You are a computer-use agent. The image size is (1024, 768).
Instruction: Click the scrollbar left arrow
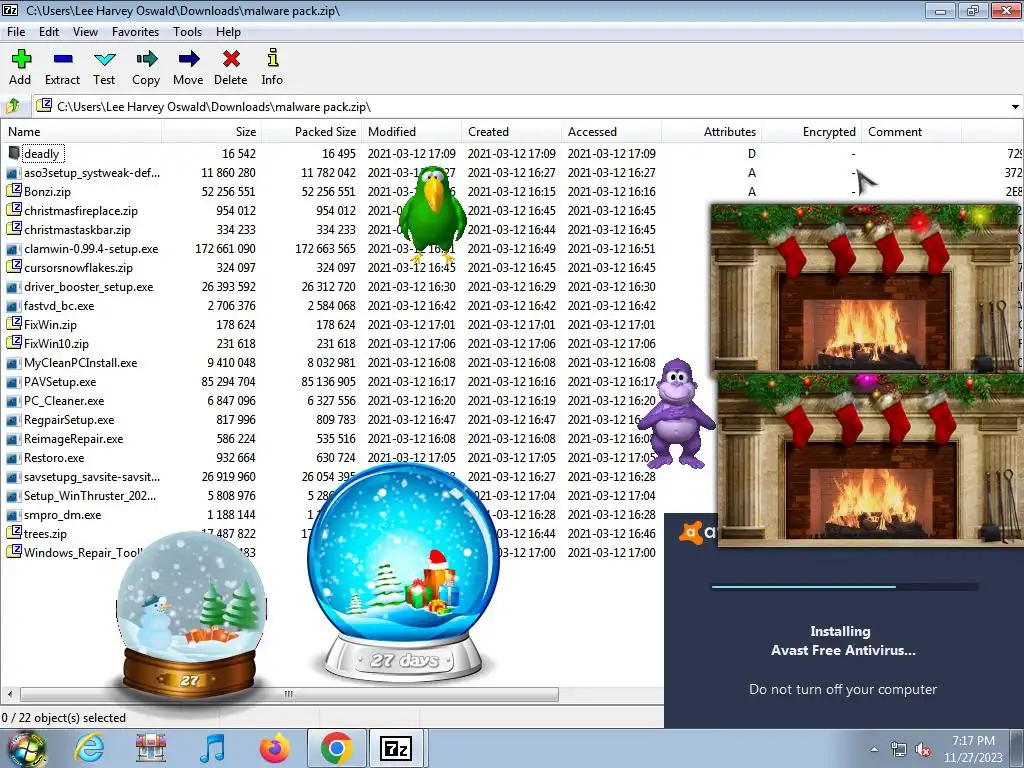click(9, 694)
